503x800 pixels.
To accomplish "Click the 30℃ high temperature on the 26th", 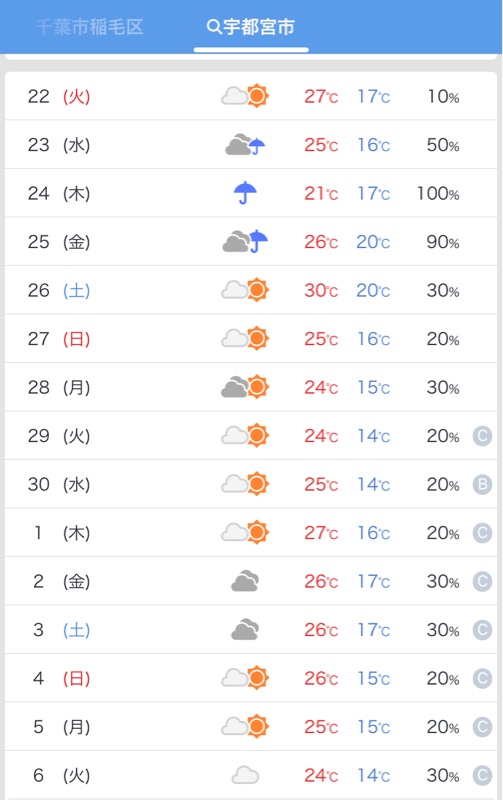I will click(x=321, y=290).
